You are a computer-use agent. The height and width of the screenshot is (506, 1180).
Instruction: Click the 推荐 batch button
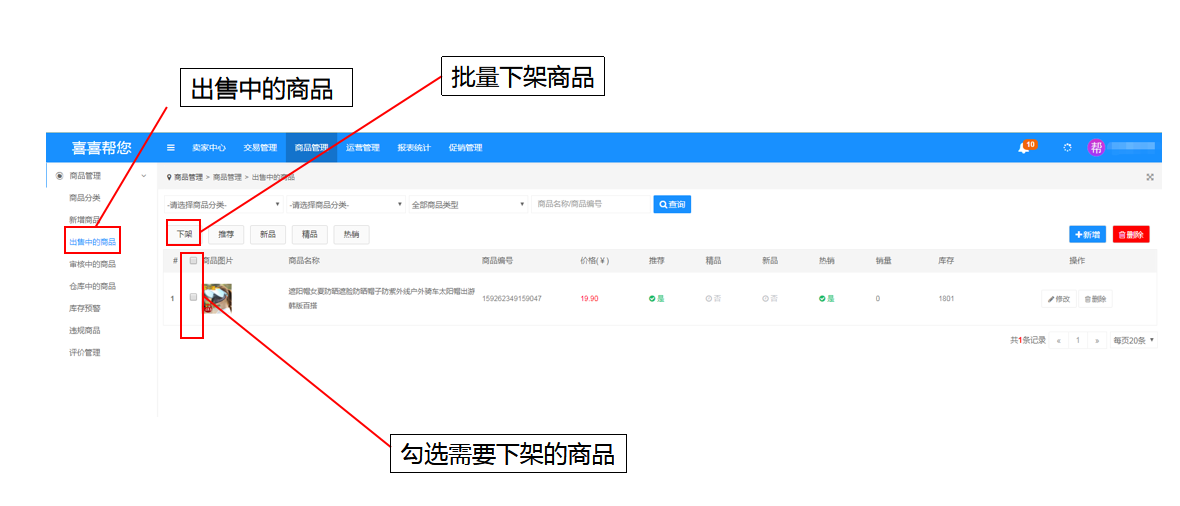tap(226, 234)
